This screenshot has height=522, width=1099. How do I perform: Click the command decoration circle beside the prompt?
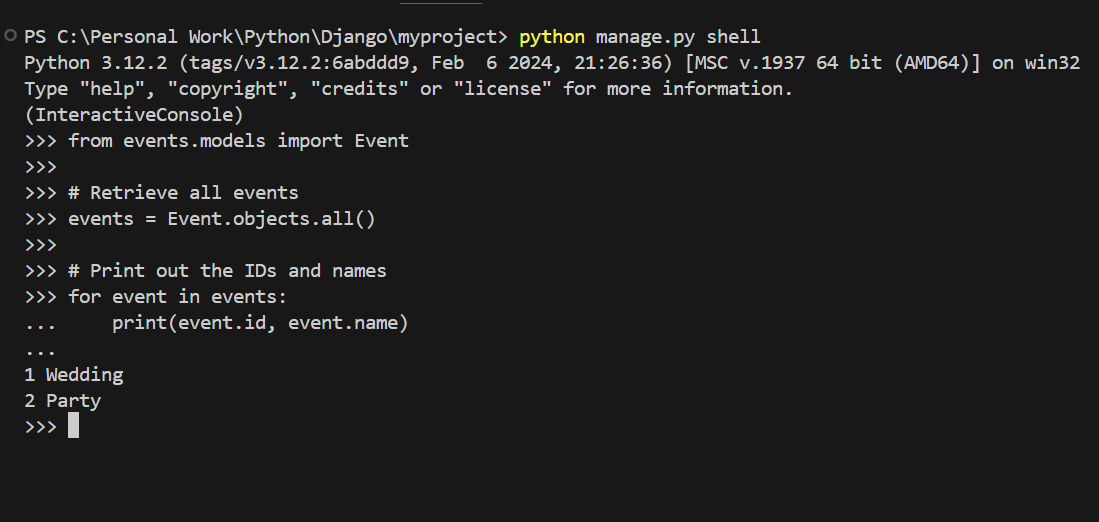[10, 36]
